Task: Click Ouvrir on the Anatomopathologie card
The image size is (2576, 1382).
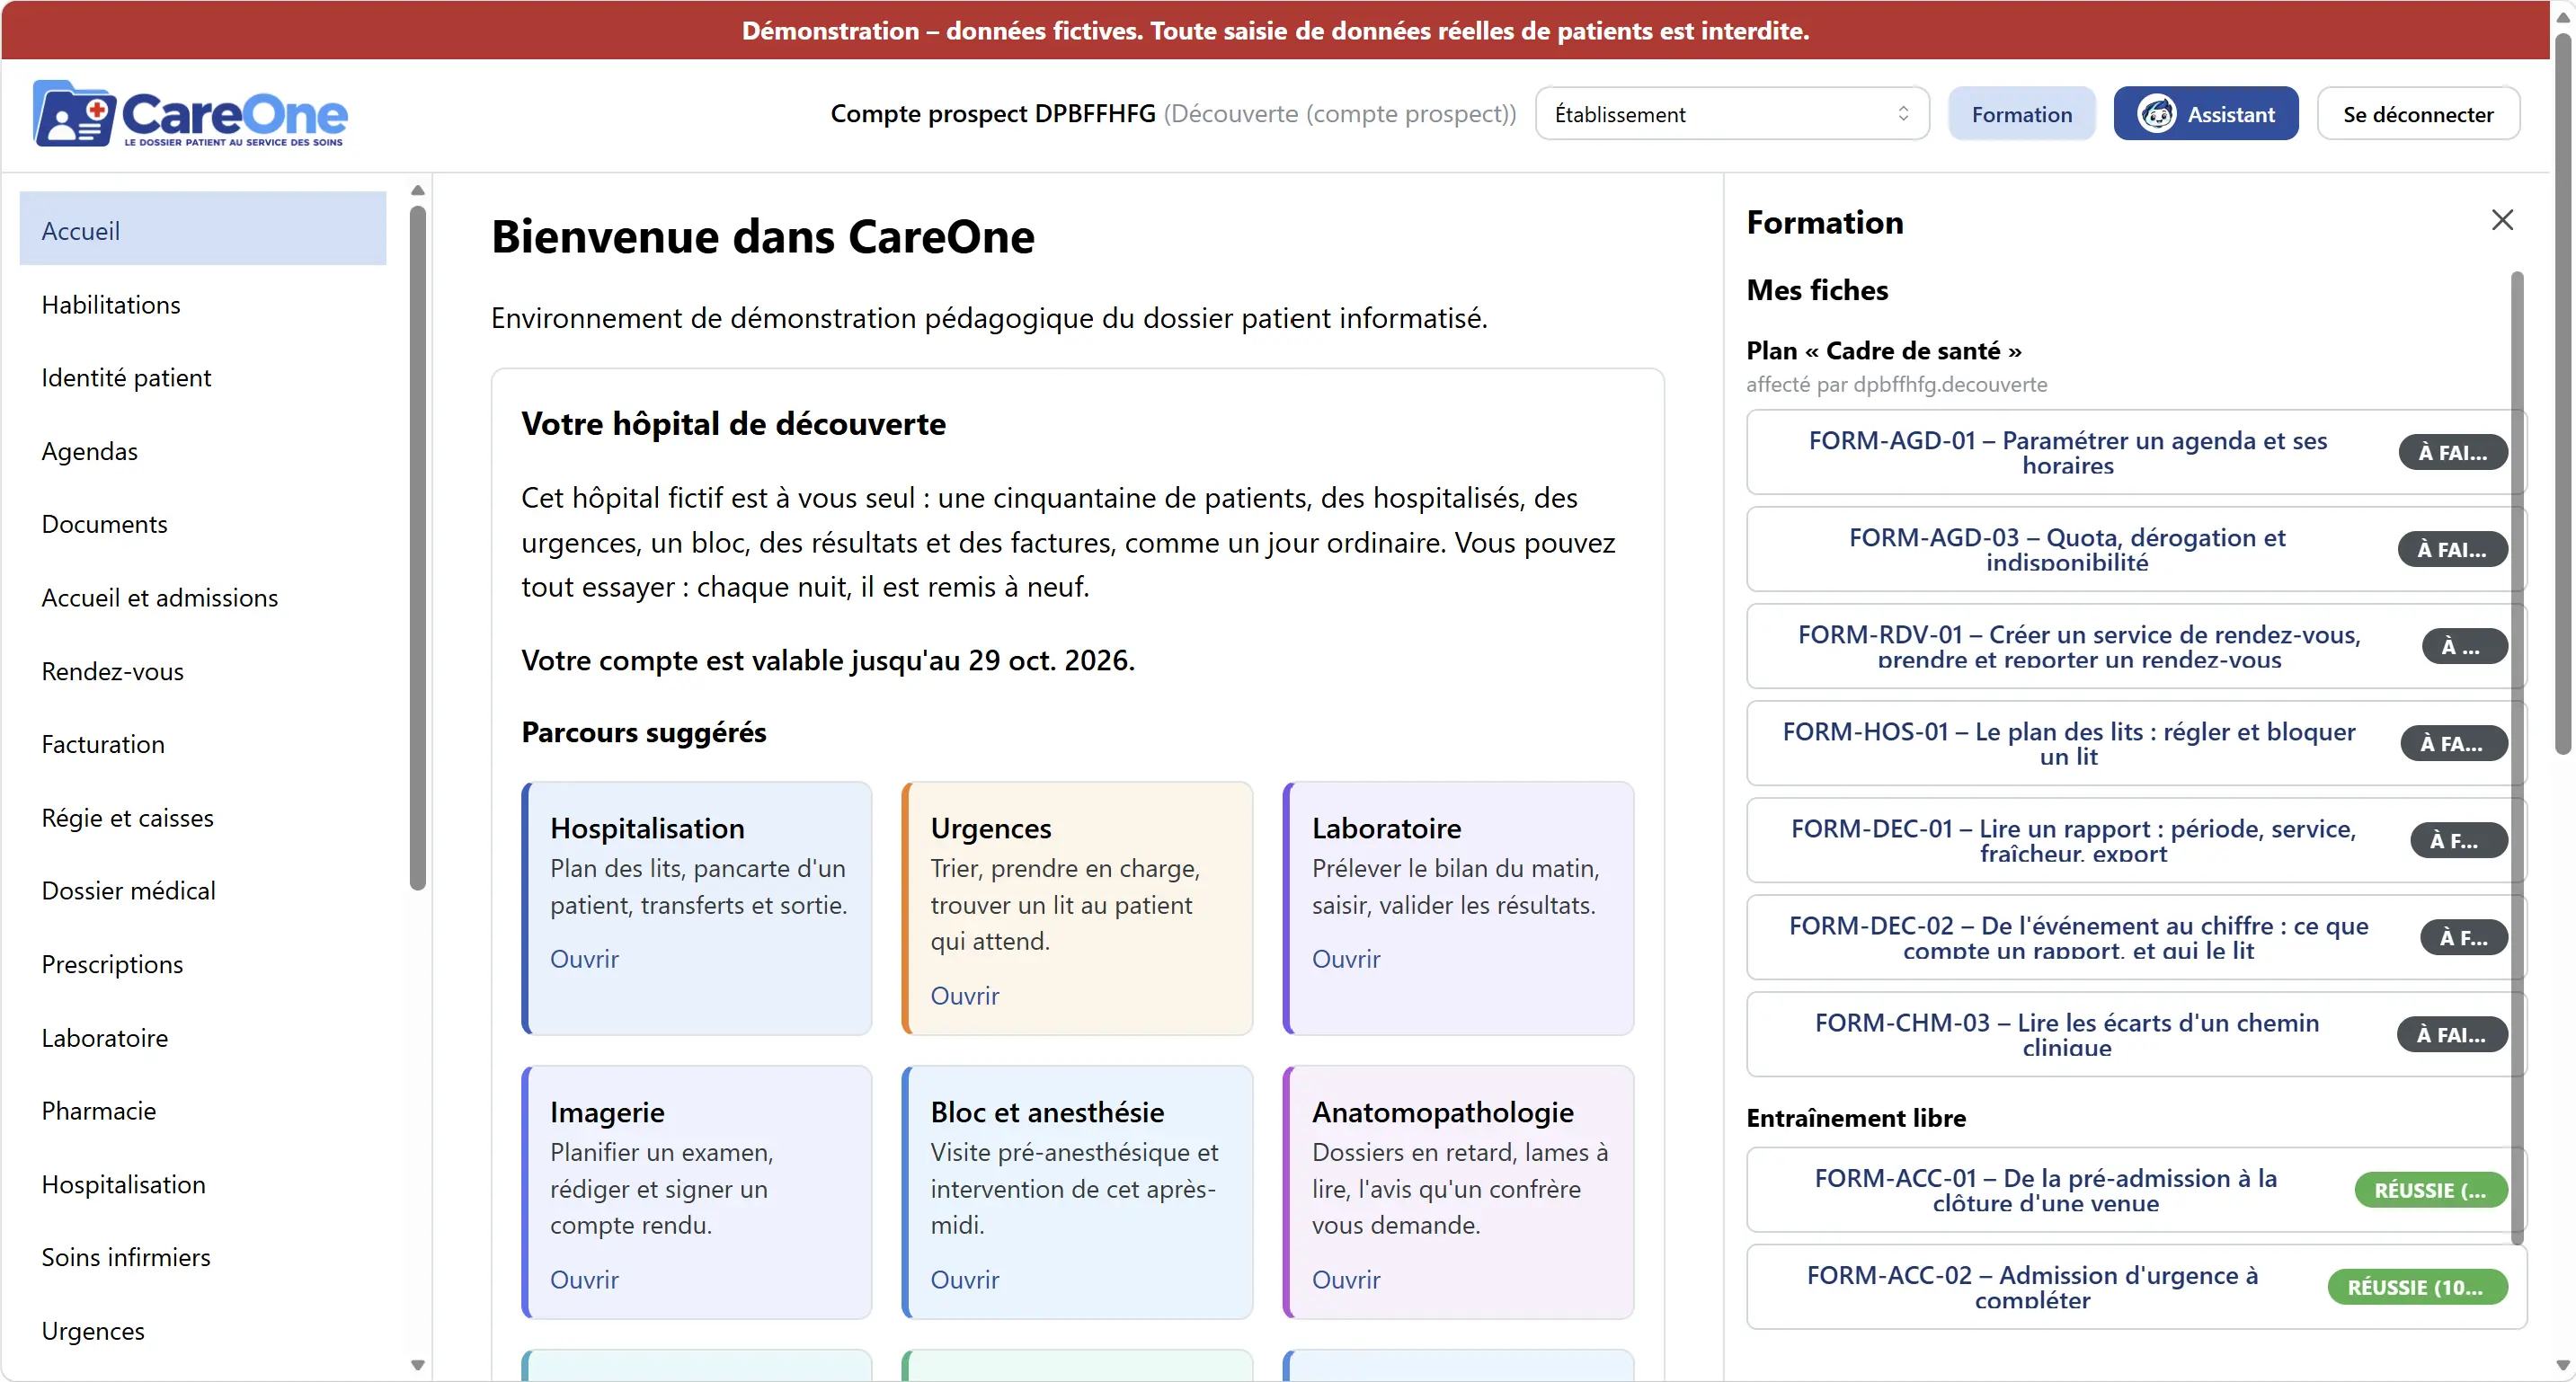Action: pyautogui.click(x=1346, y=1279)
